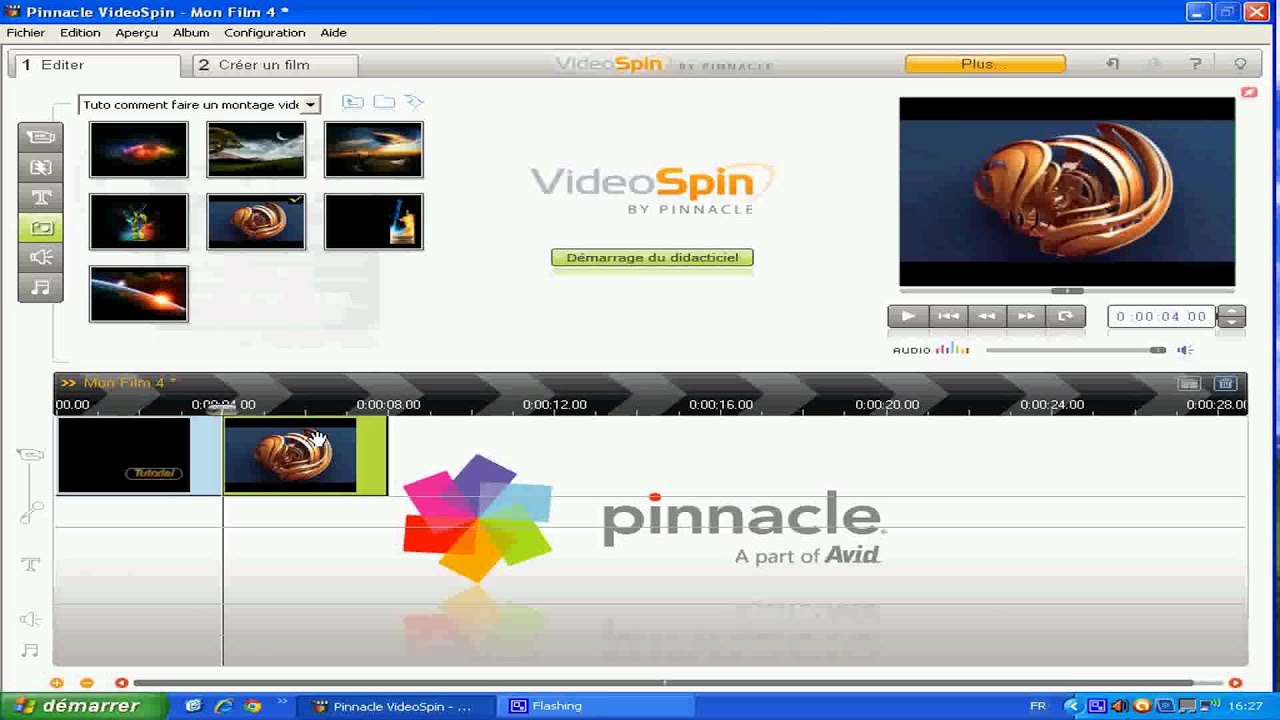Play the preview video
This screenshot has height=720, width=1280.
[907, 316]
